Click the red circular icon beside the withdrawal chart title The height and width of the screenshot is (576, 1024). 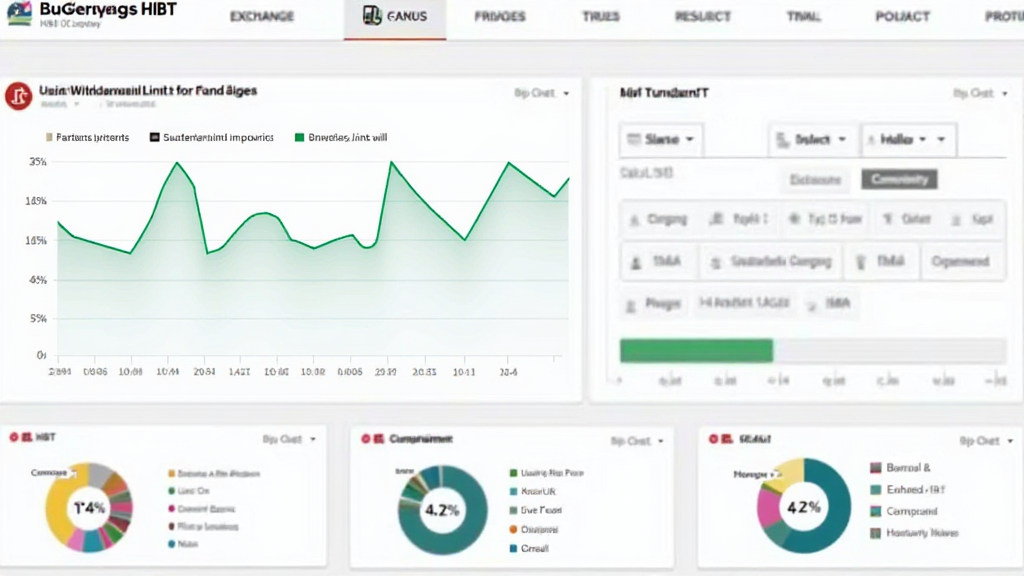(18, 96)
